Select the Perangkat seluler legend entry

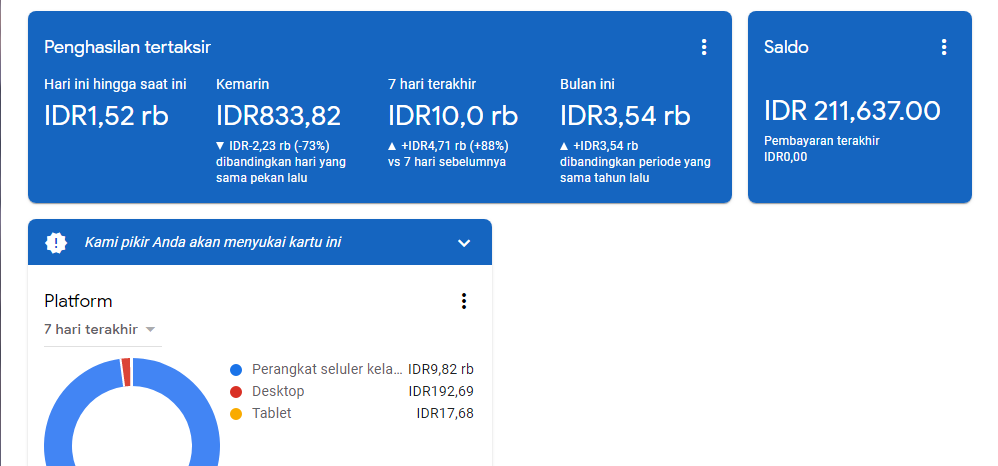pyautogui.click(x=327, y=369)
